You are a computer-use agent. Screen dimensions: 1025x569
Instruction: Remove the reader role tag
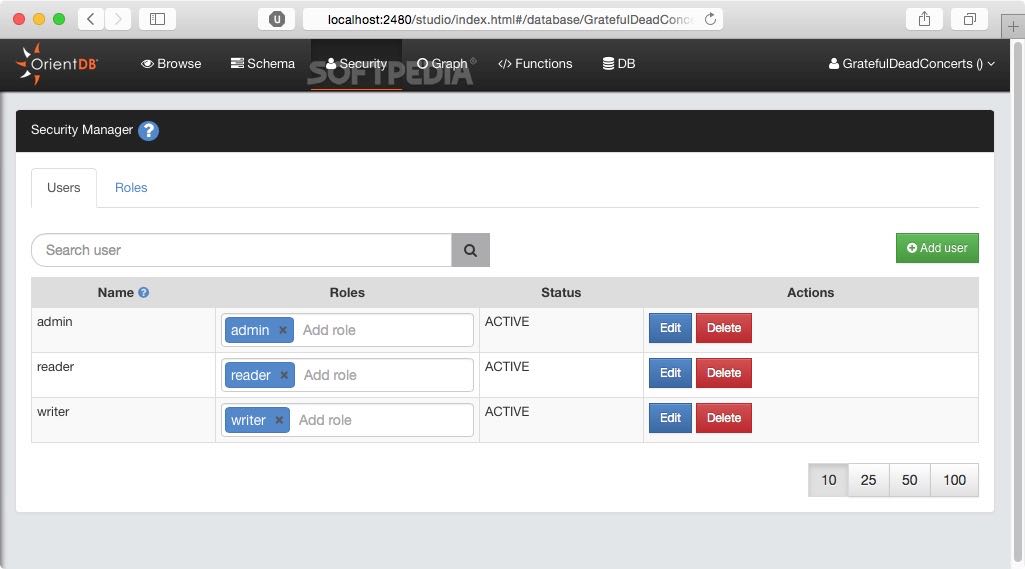(284, 375)
